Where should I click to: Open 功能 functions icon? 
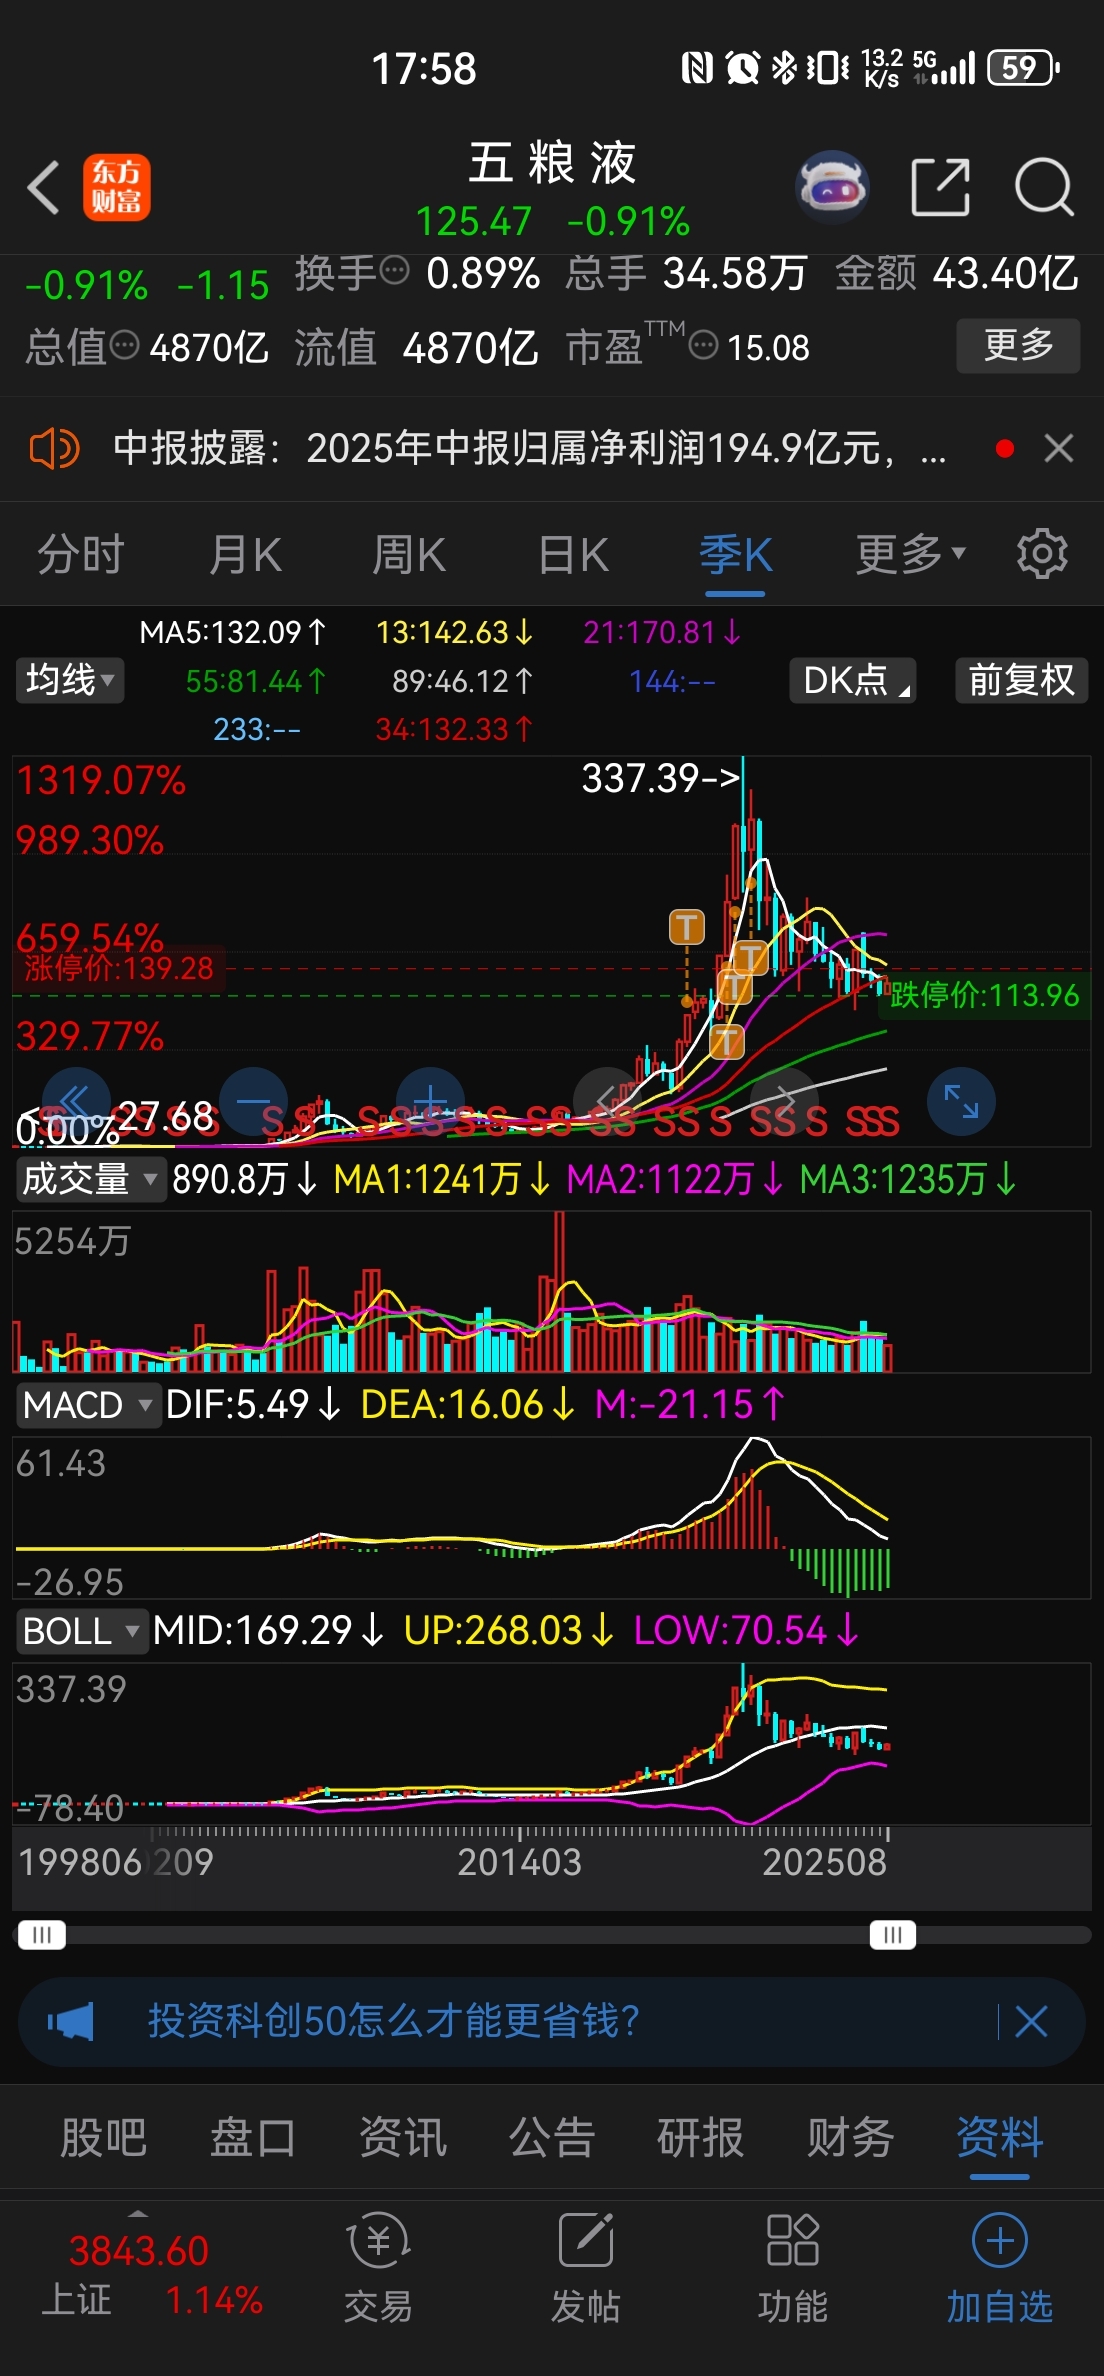pyautogui.click(x=793, y=2269)
